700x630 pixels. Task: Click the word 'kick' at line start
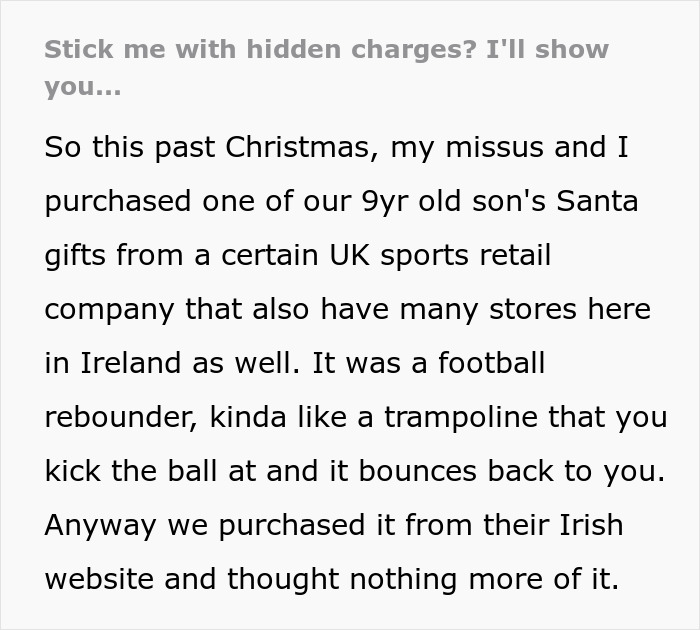pyautogui.click(x=72, y=471)
